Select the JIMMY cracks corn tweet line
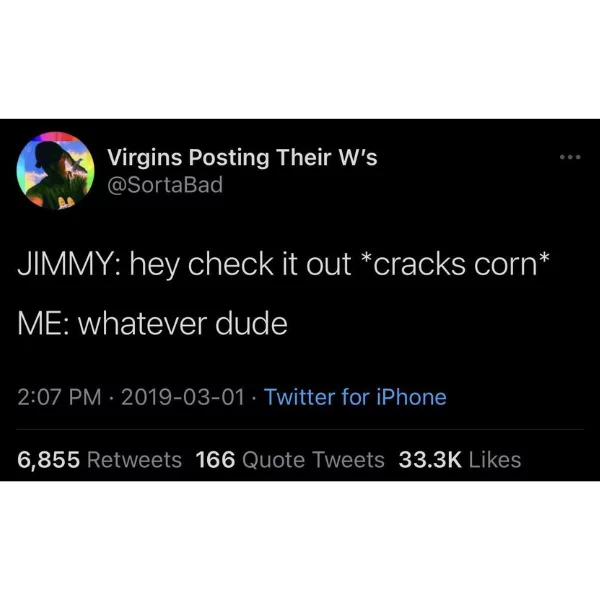This screenshot has width=600, height=600. click(x=284, y=265)
